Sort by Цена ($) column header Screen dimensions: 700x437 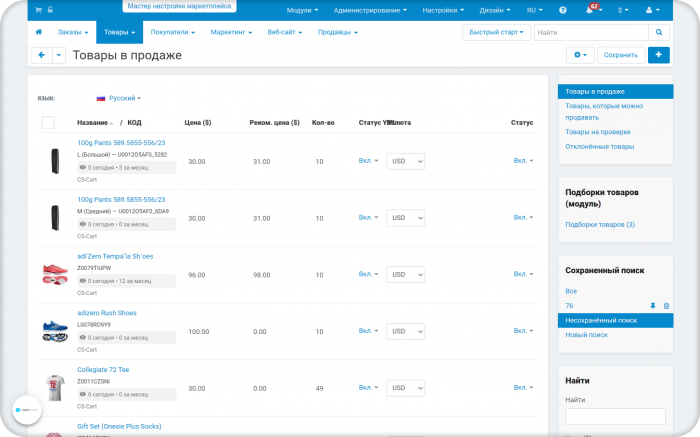click(198, 123)
